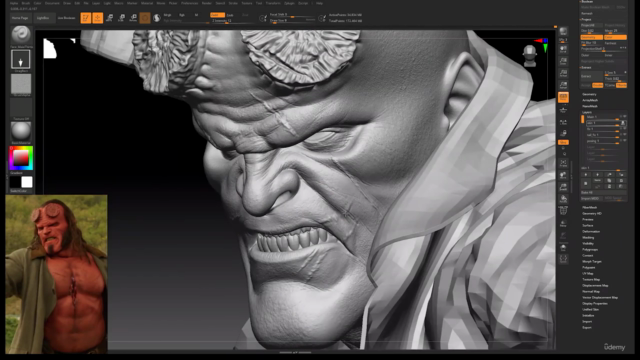Expand the UV Map subpalette
Screen dimensions: 640x360
pyautogui.click(x=588, y=273)
